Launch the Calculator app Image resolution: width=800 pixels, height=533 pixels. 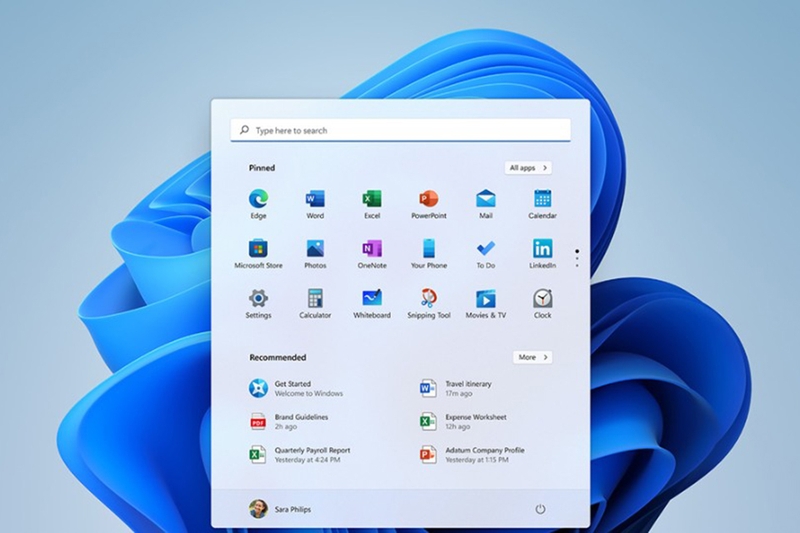coord(315,303)
